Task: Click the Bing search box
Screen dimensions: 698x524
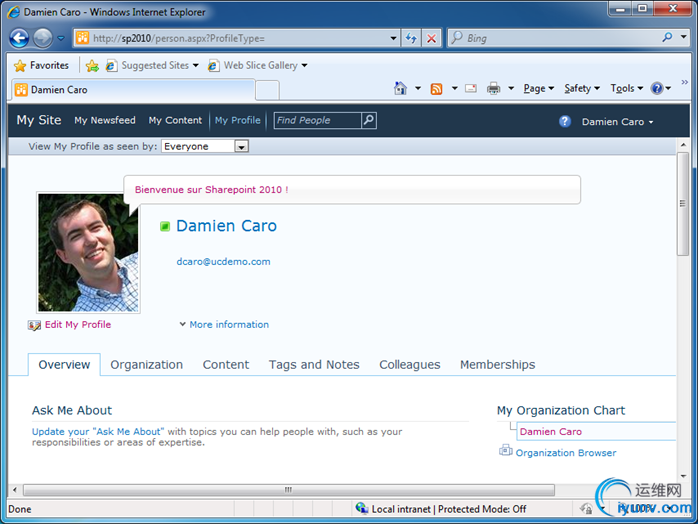Action: [554, 38]
